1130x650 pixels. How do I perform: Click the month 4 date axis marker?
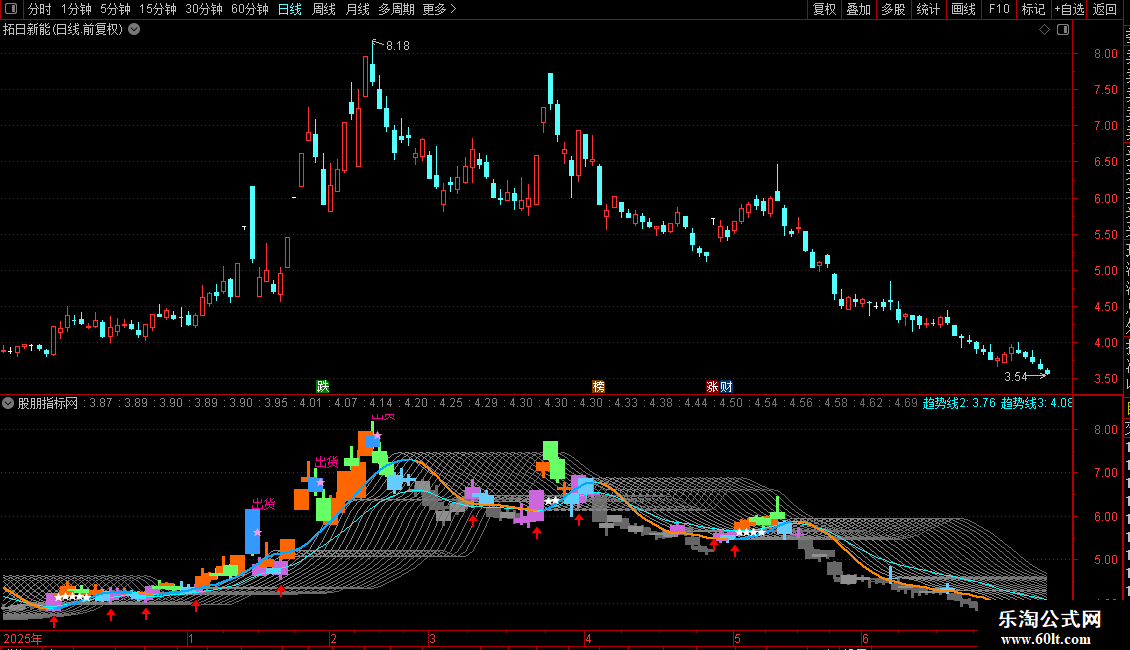(588, 638)
